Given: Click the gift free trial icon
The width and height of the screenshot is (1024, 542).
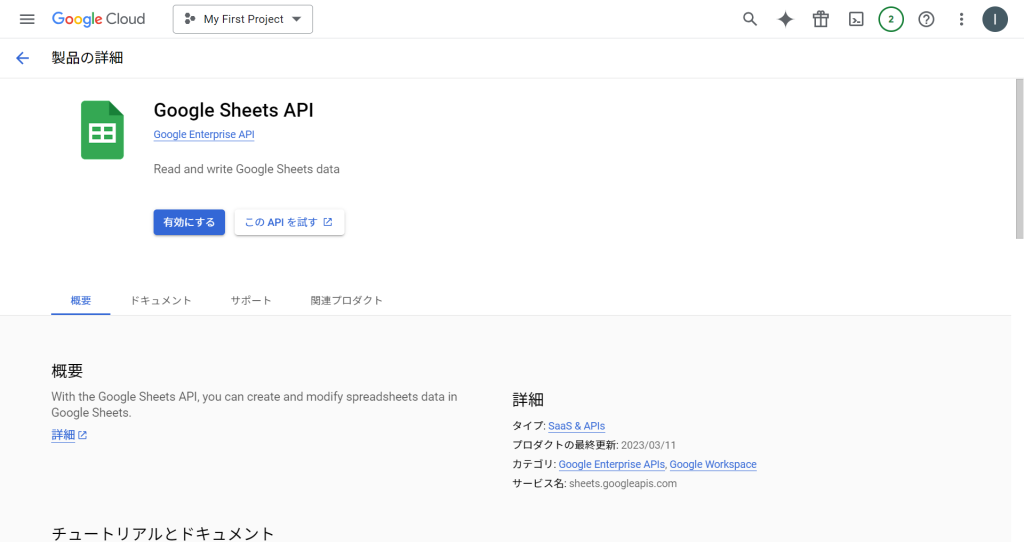Looking at the screenshot, I should point(820,19).
